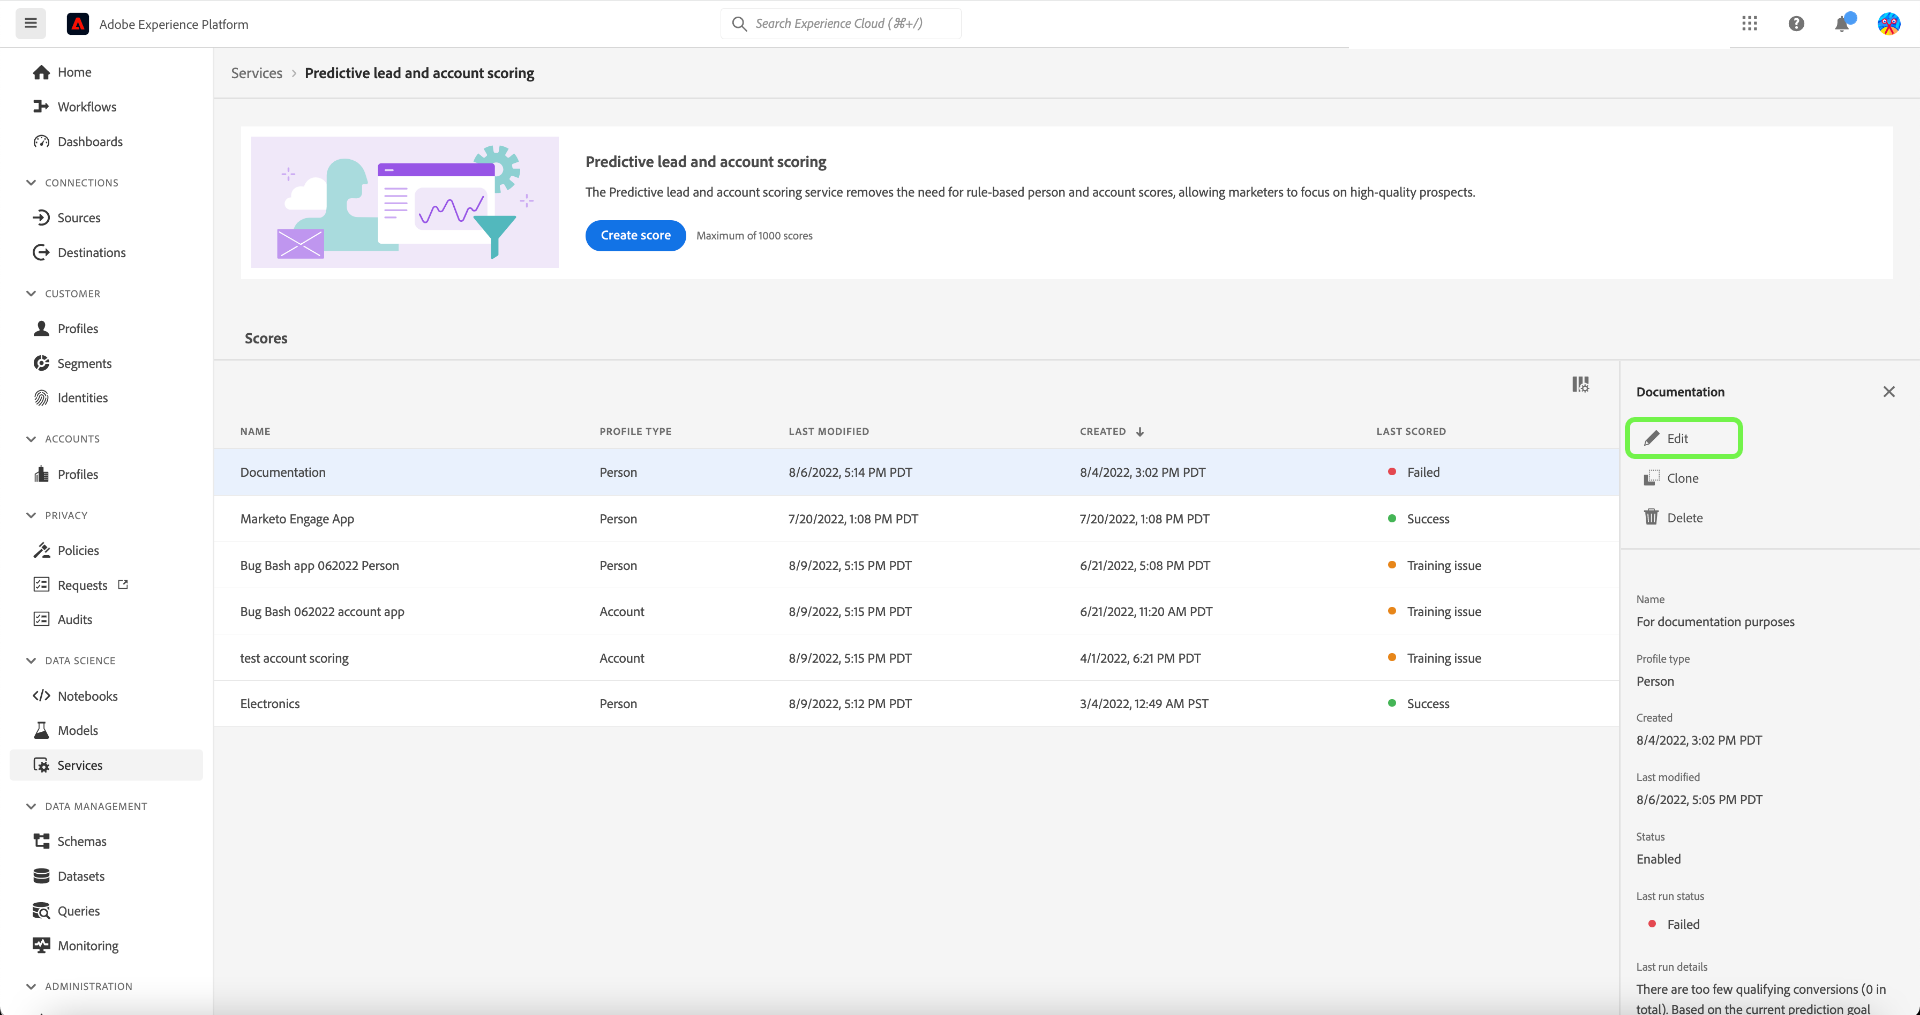Viewport: 1920px width, 1015px height.
Task: Click the Sources sidebar icon
Action: point(41,218)
